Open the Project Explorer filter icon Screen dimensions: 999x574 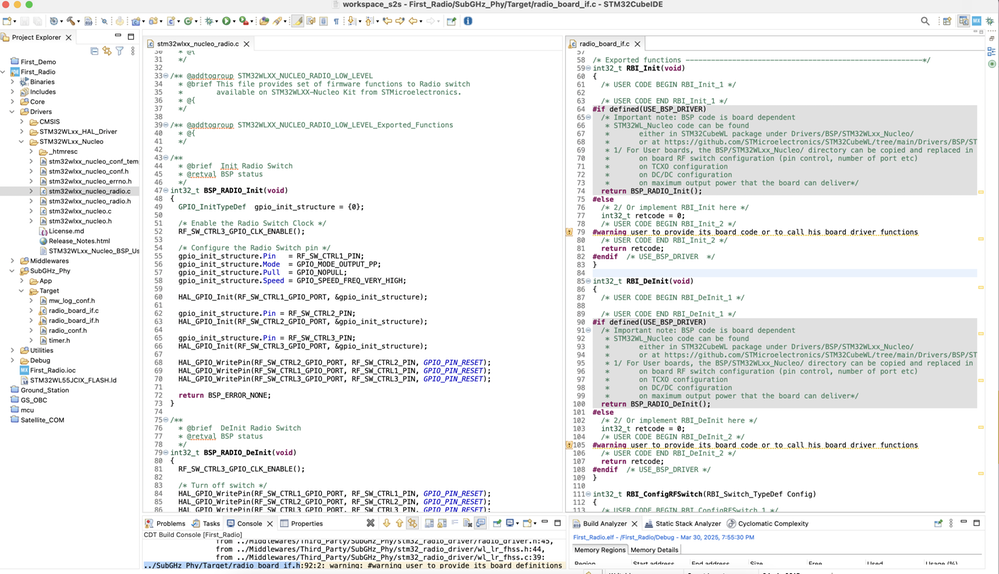point(119,50)
